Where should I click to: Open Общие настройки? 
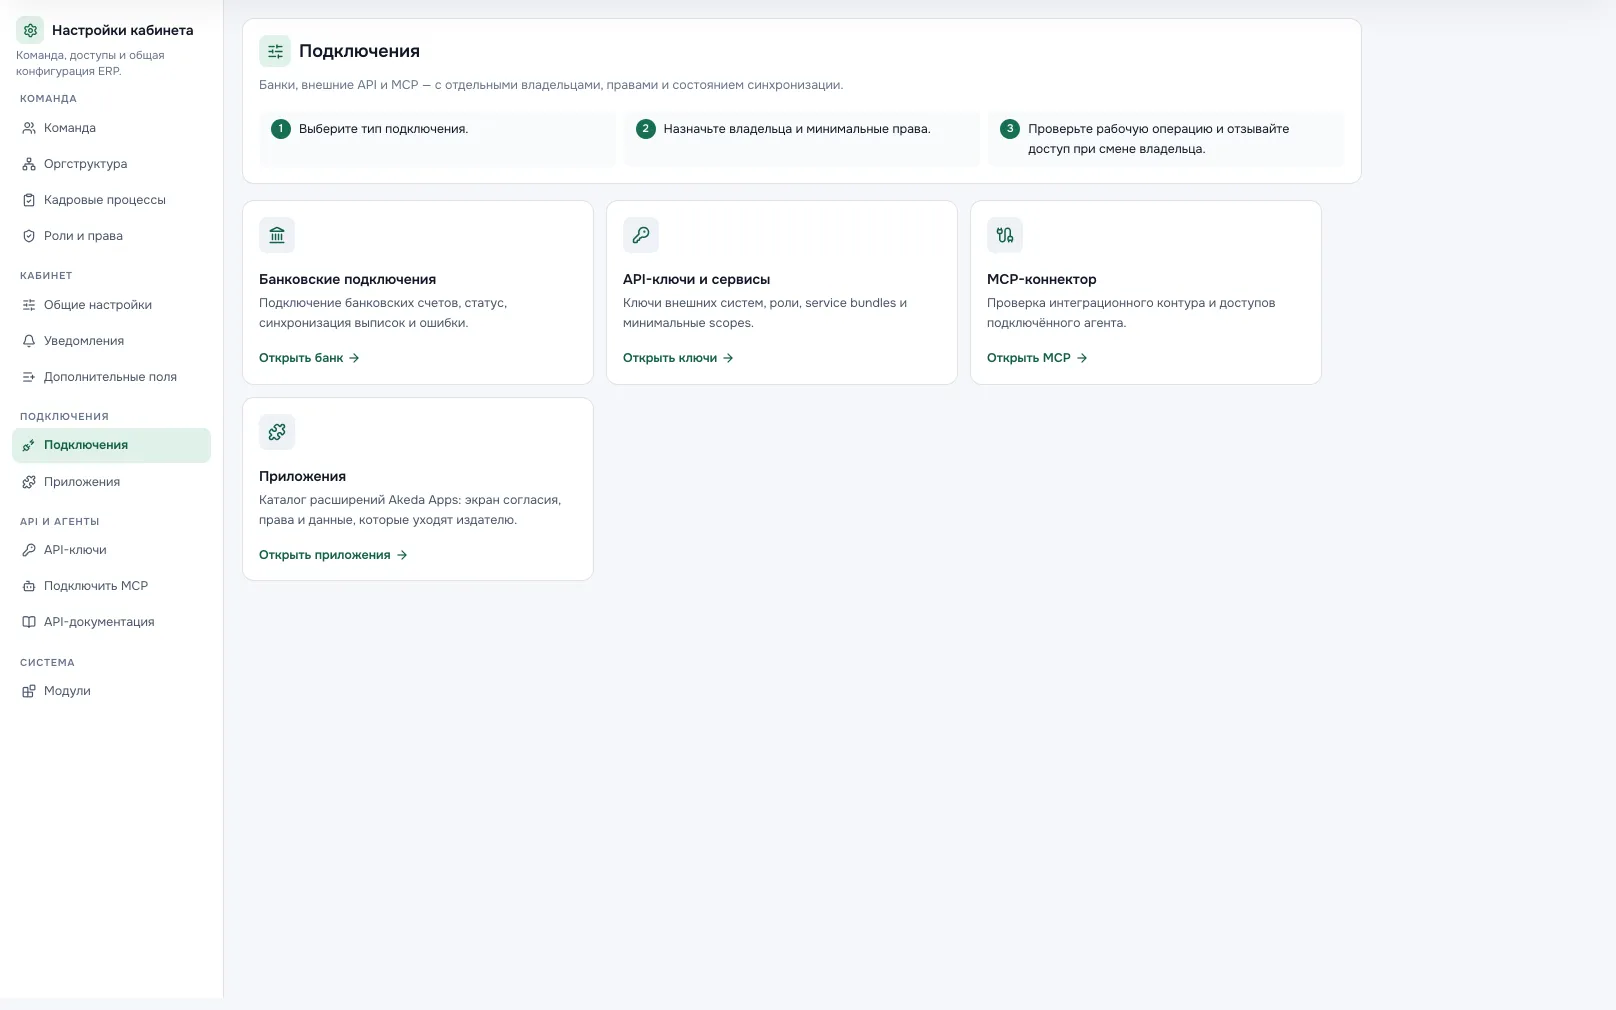coord(111,305)
